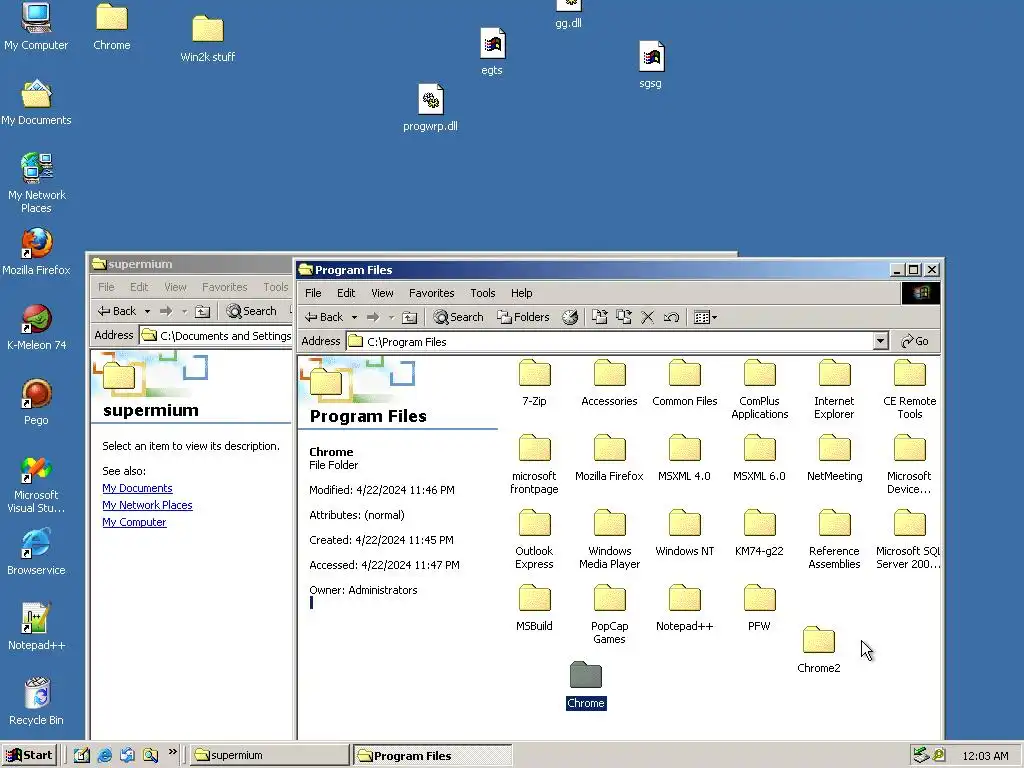Expand the Address bar dropdown in Program Files
1024x768 pixels.
point(880,341)
